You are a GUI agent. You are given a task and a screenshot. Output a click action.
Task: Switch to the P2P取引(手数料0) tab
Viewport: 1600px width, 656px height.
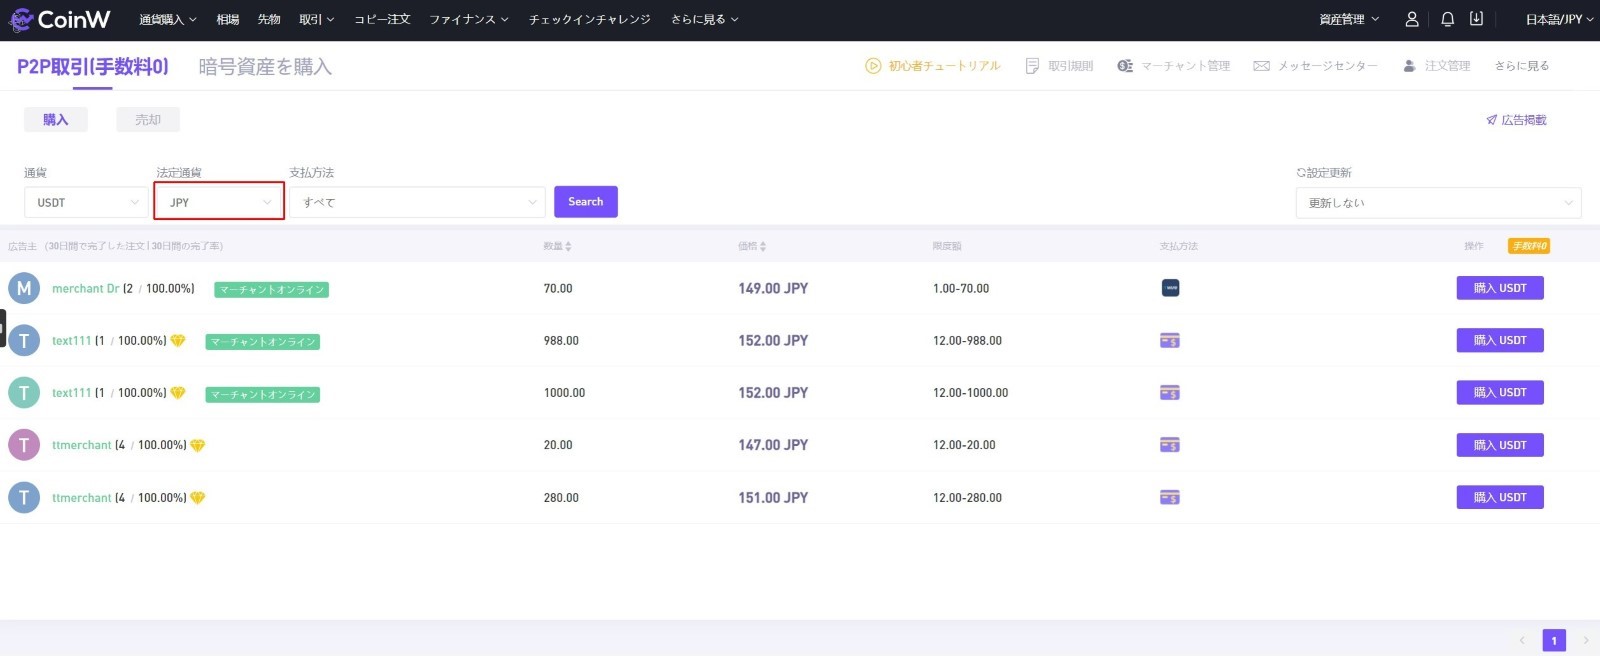click(x=93, y=67)
